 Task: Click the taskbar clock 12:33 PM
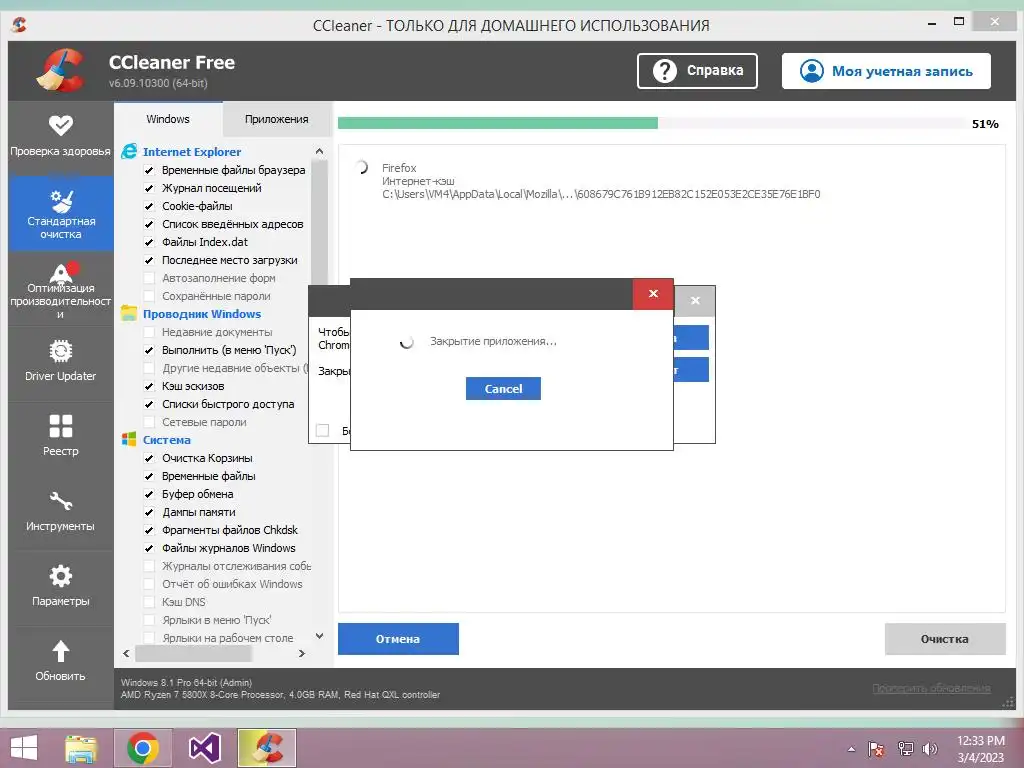(x=980, y=741)
